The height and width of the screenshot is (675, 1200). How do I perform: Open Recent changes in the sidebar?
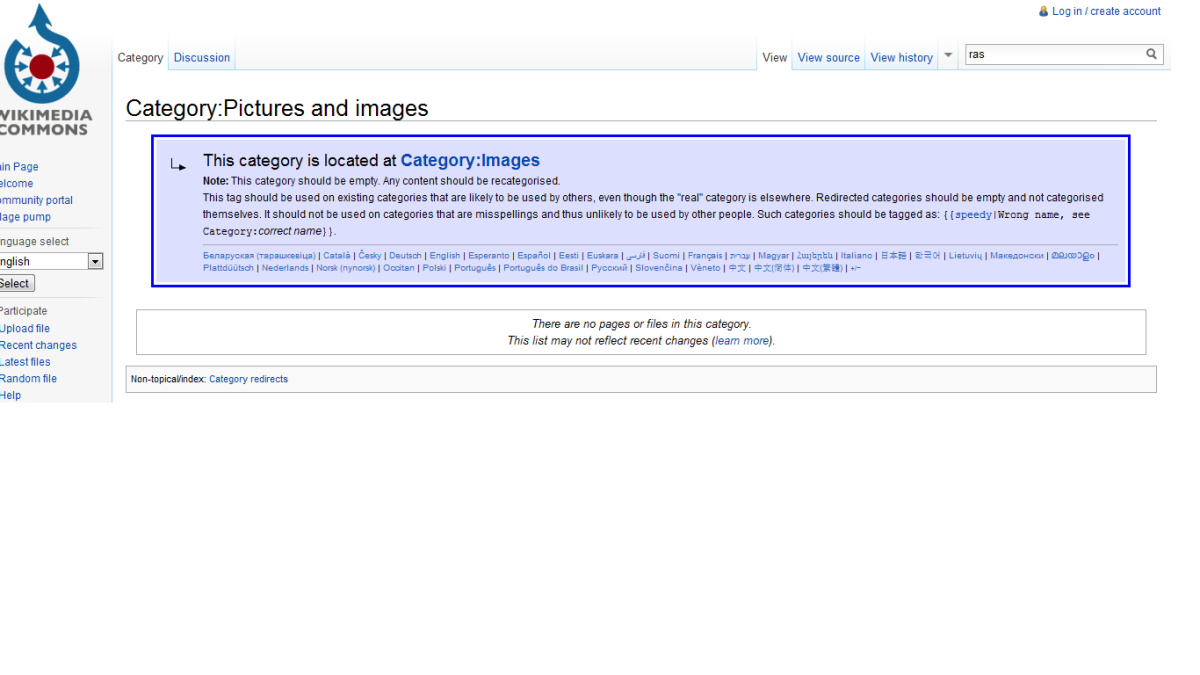click(38, 344)
